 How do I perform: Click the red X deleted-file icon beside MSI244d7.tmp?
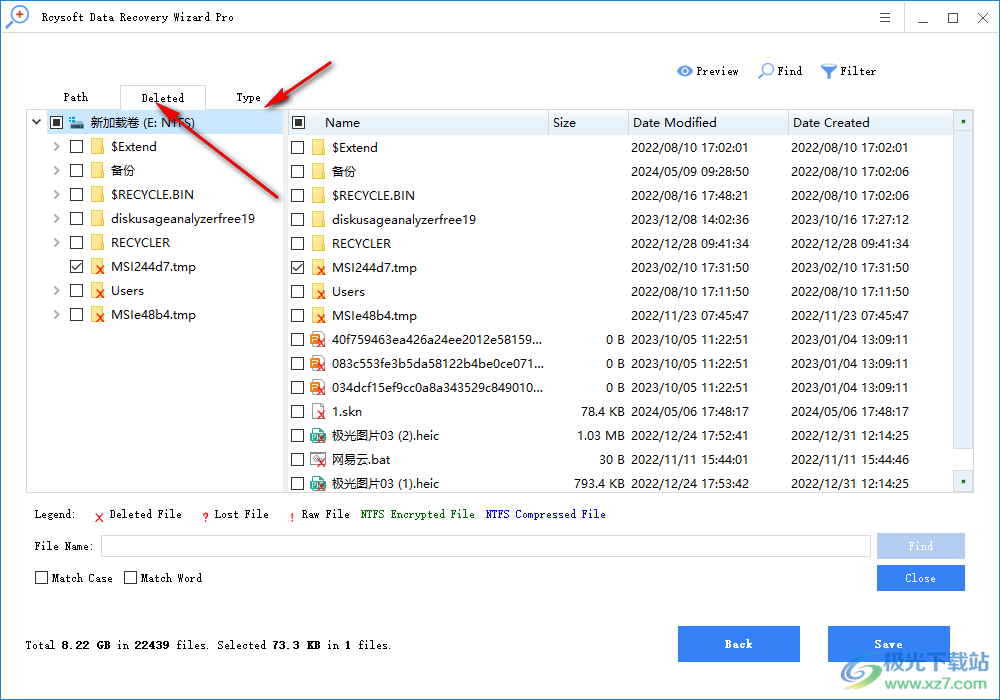point(97,266)
